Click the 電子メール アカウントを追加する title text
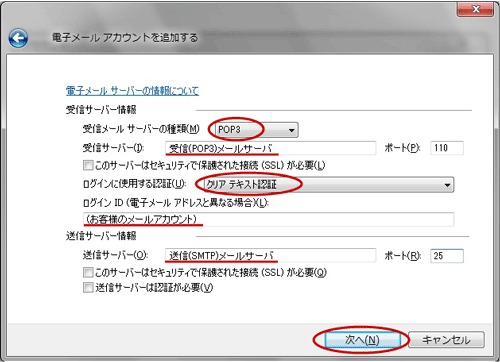500x362 pixels. pos(125,37)
